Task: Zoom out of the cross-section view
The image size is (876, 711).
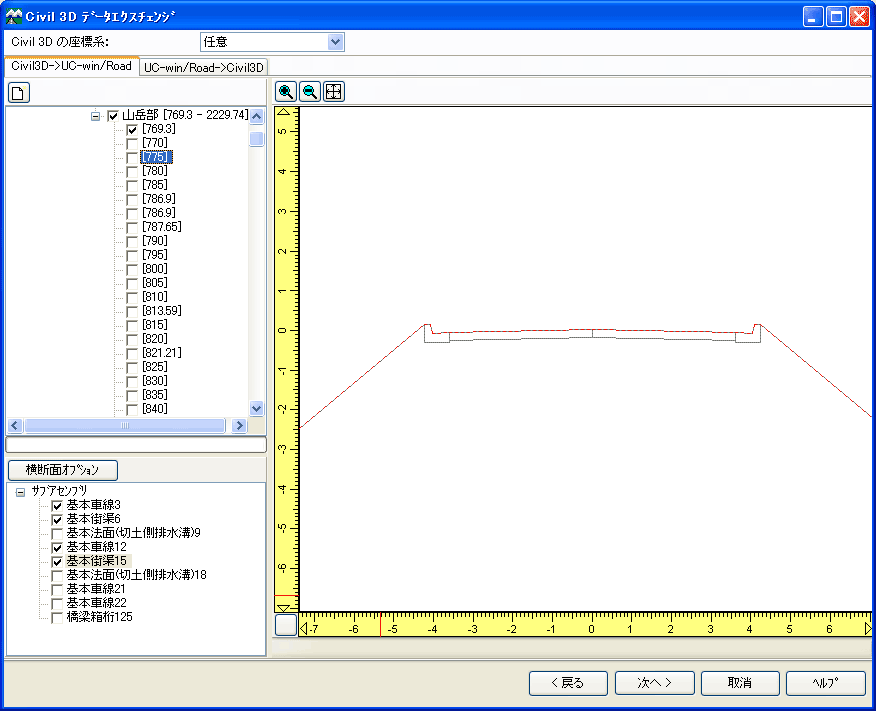Action: point(310,92)
